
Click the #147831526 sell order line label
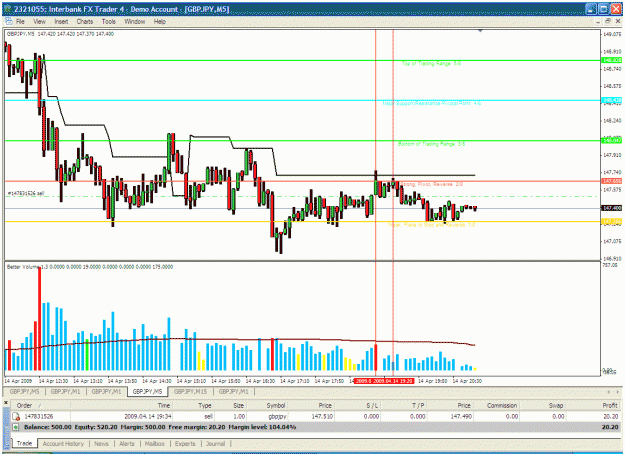click(x=26, y=193)
